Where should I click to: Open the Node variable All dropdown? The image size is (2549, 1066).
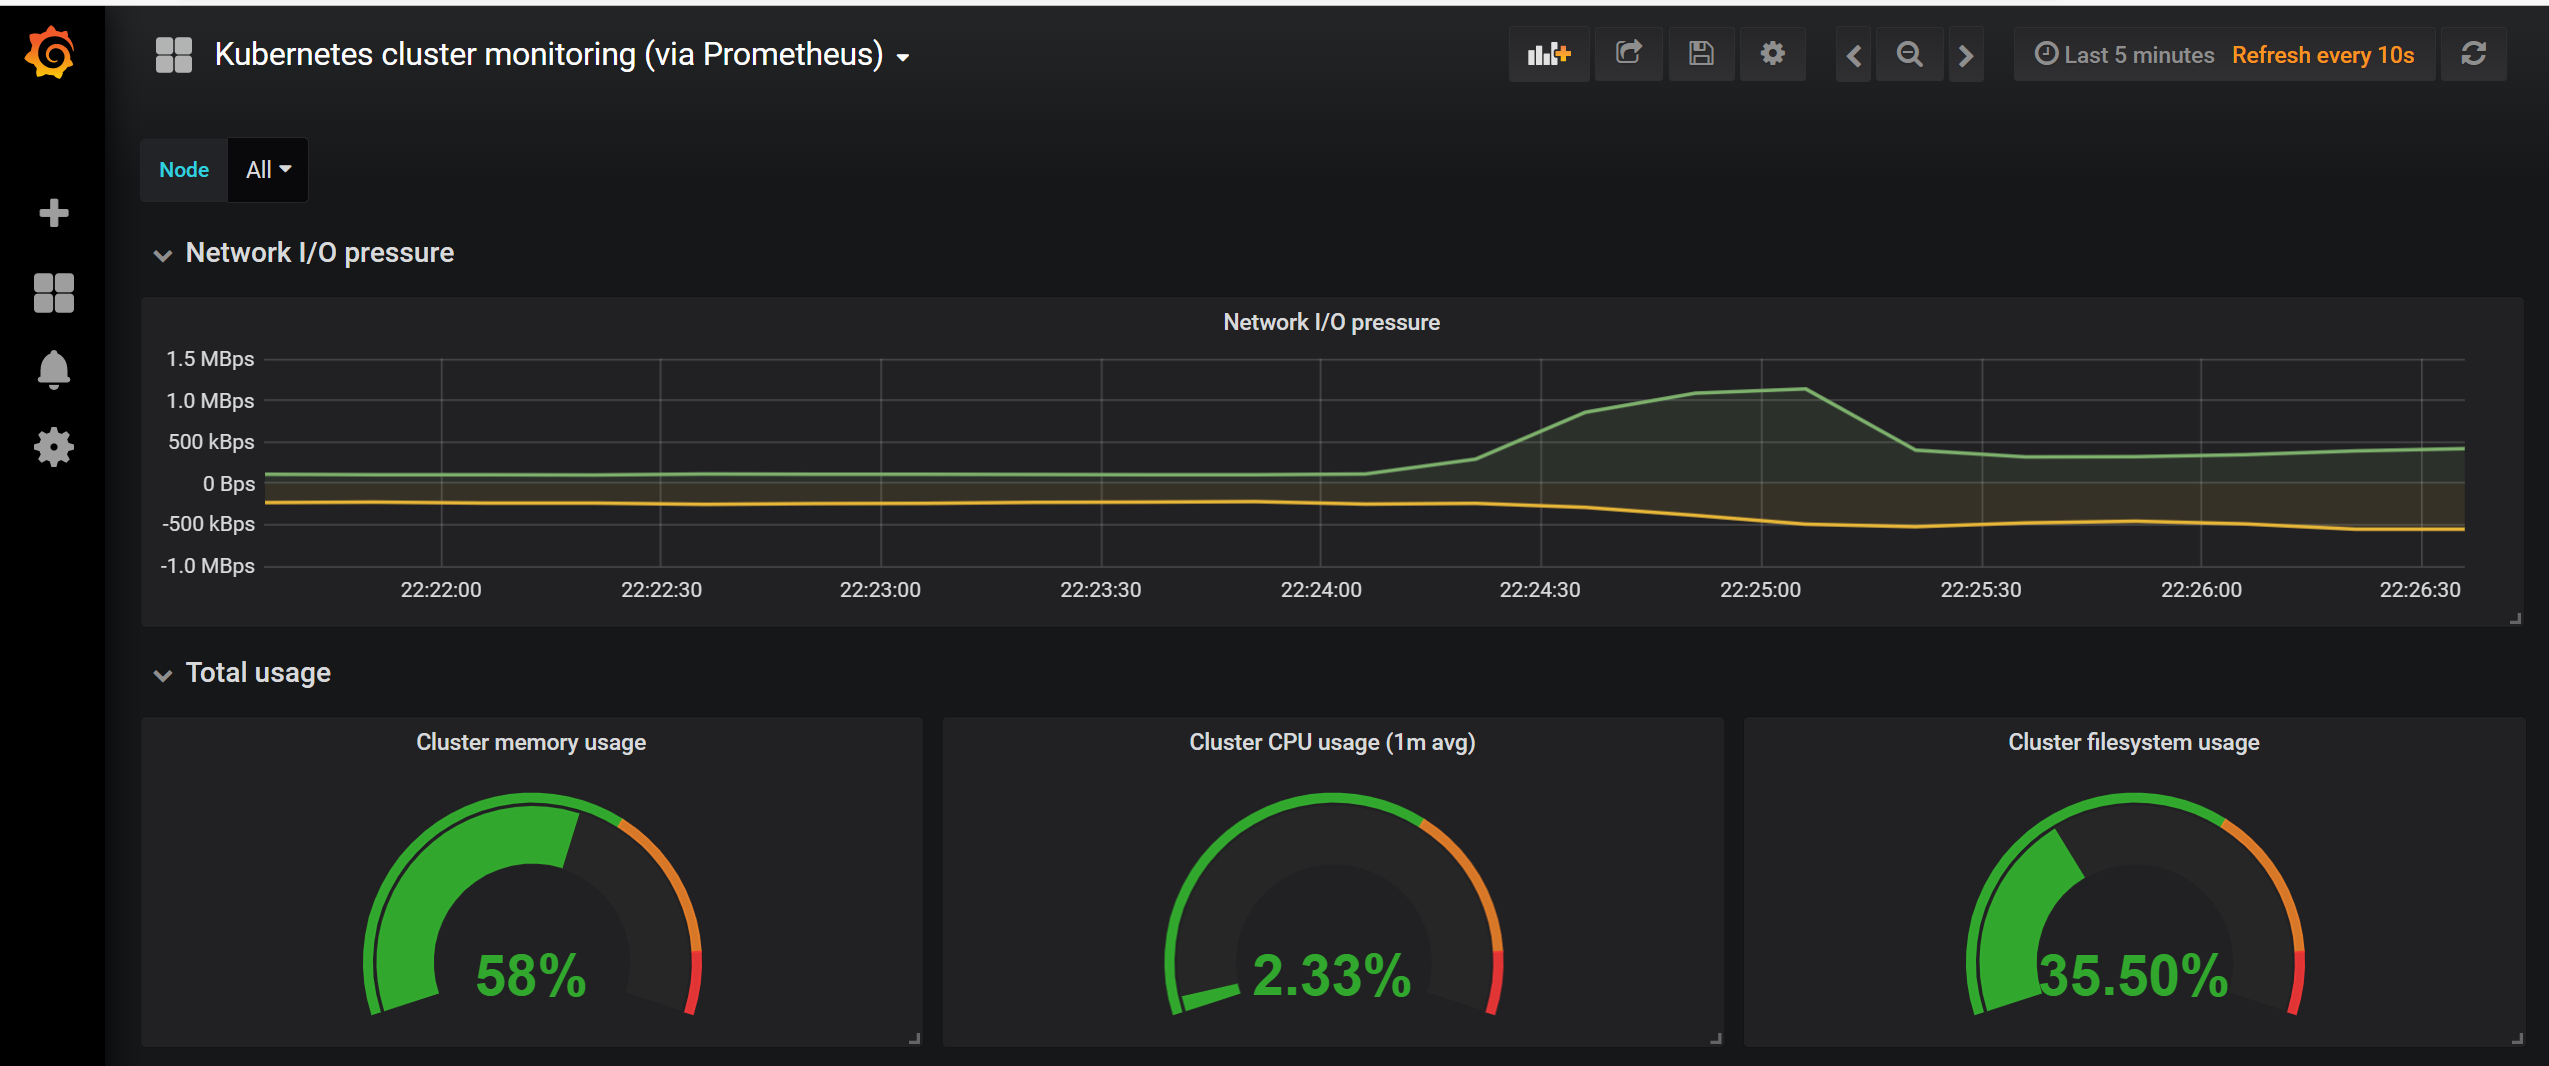click(268, 170)
